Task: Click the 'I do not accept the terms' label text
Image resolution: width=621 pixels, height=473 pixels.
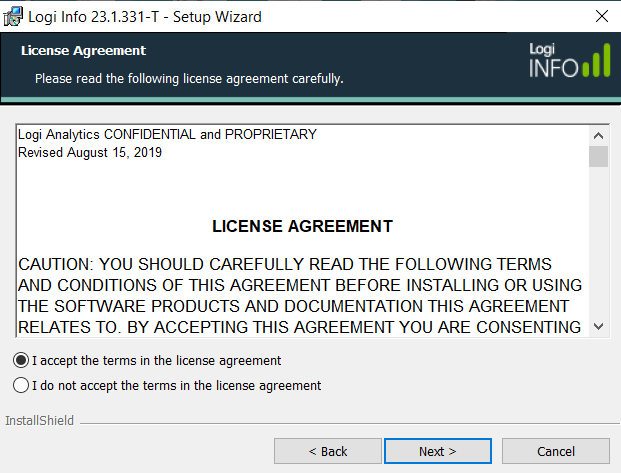Action: [x=176, y=385]
